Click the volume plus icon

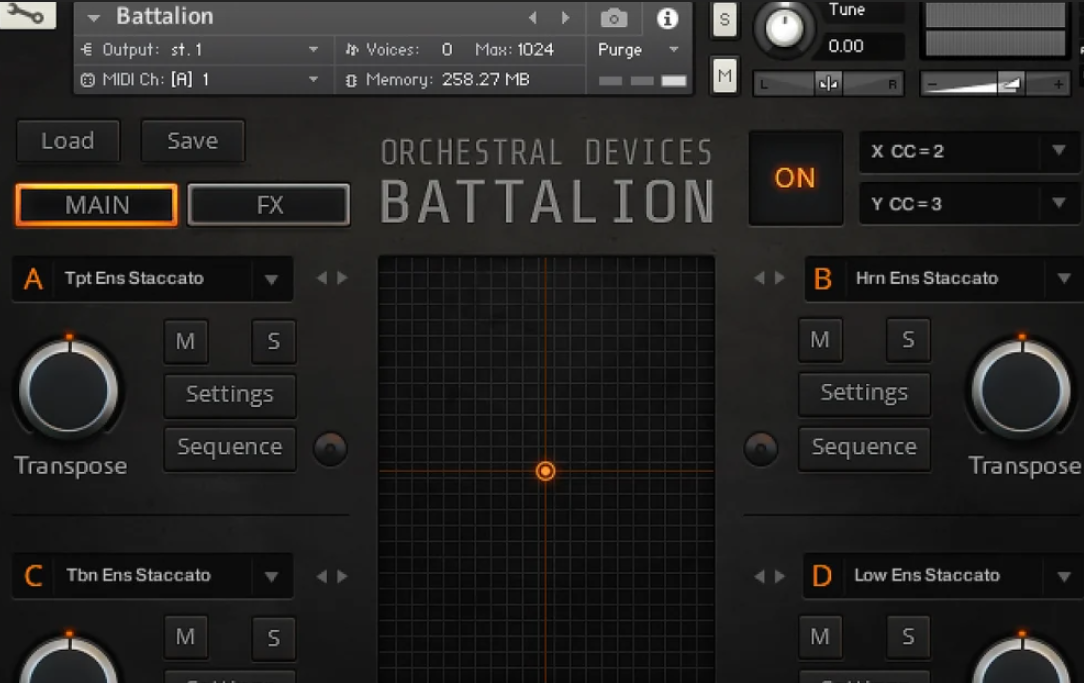(x=1058, y=84)
